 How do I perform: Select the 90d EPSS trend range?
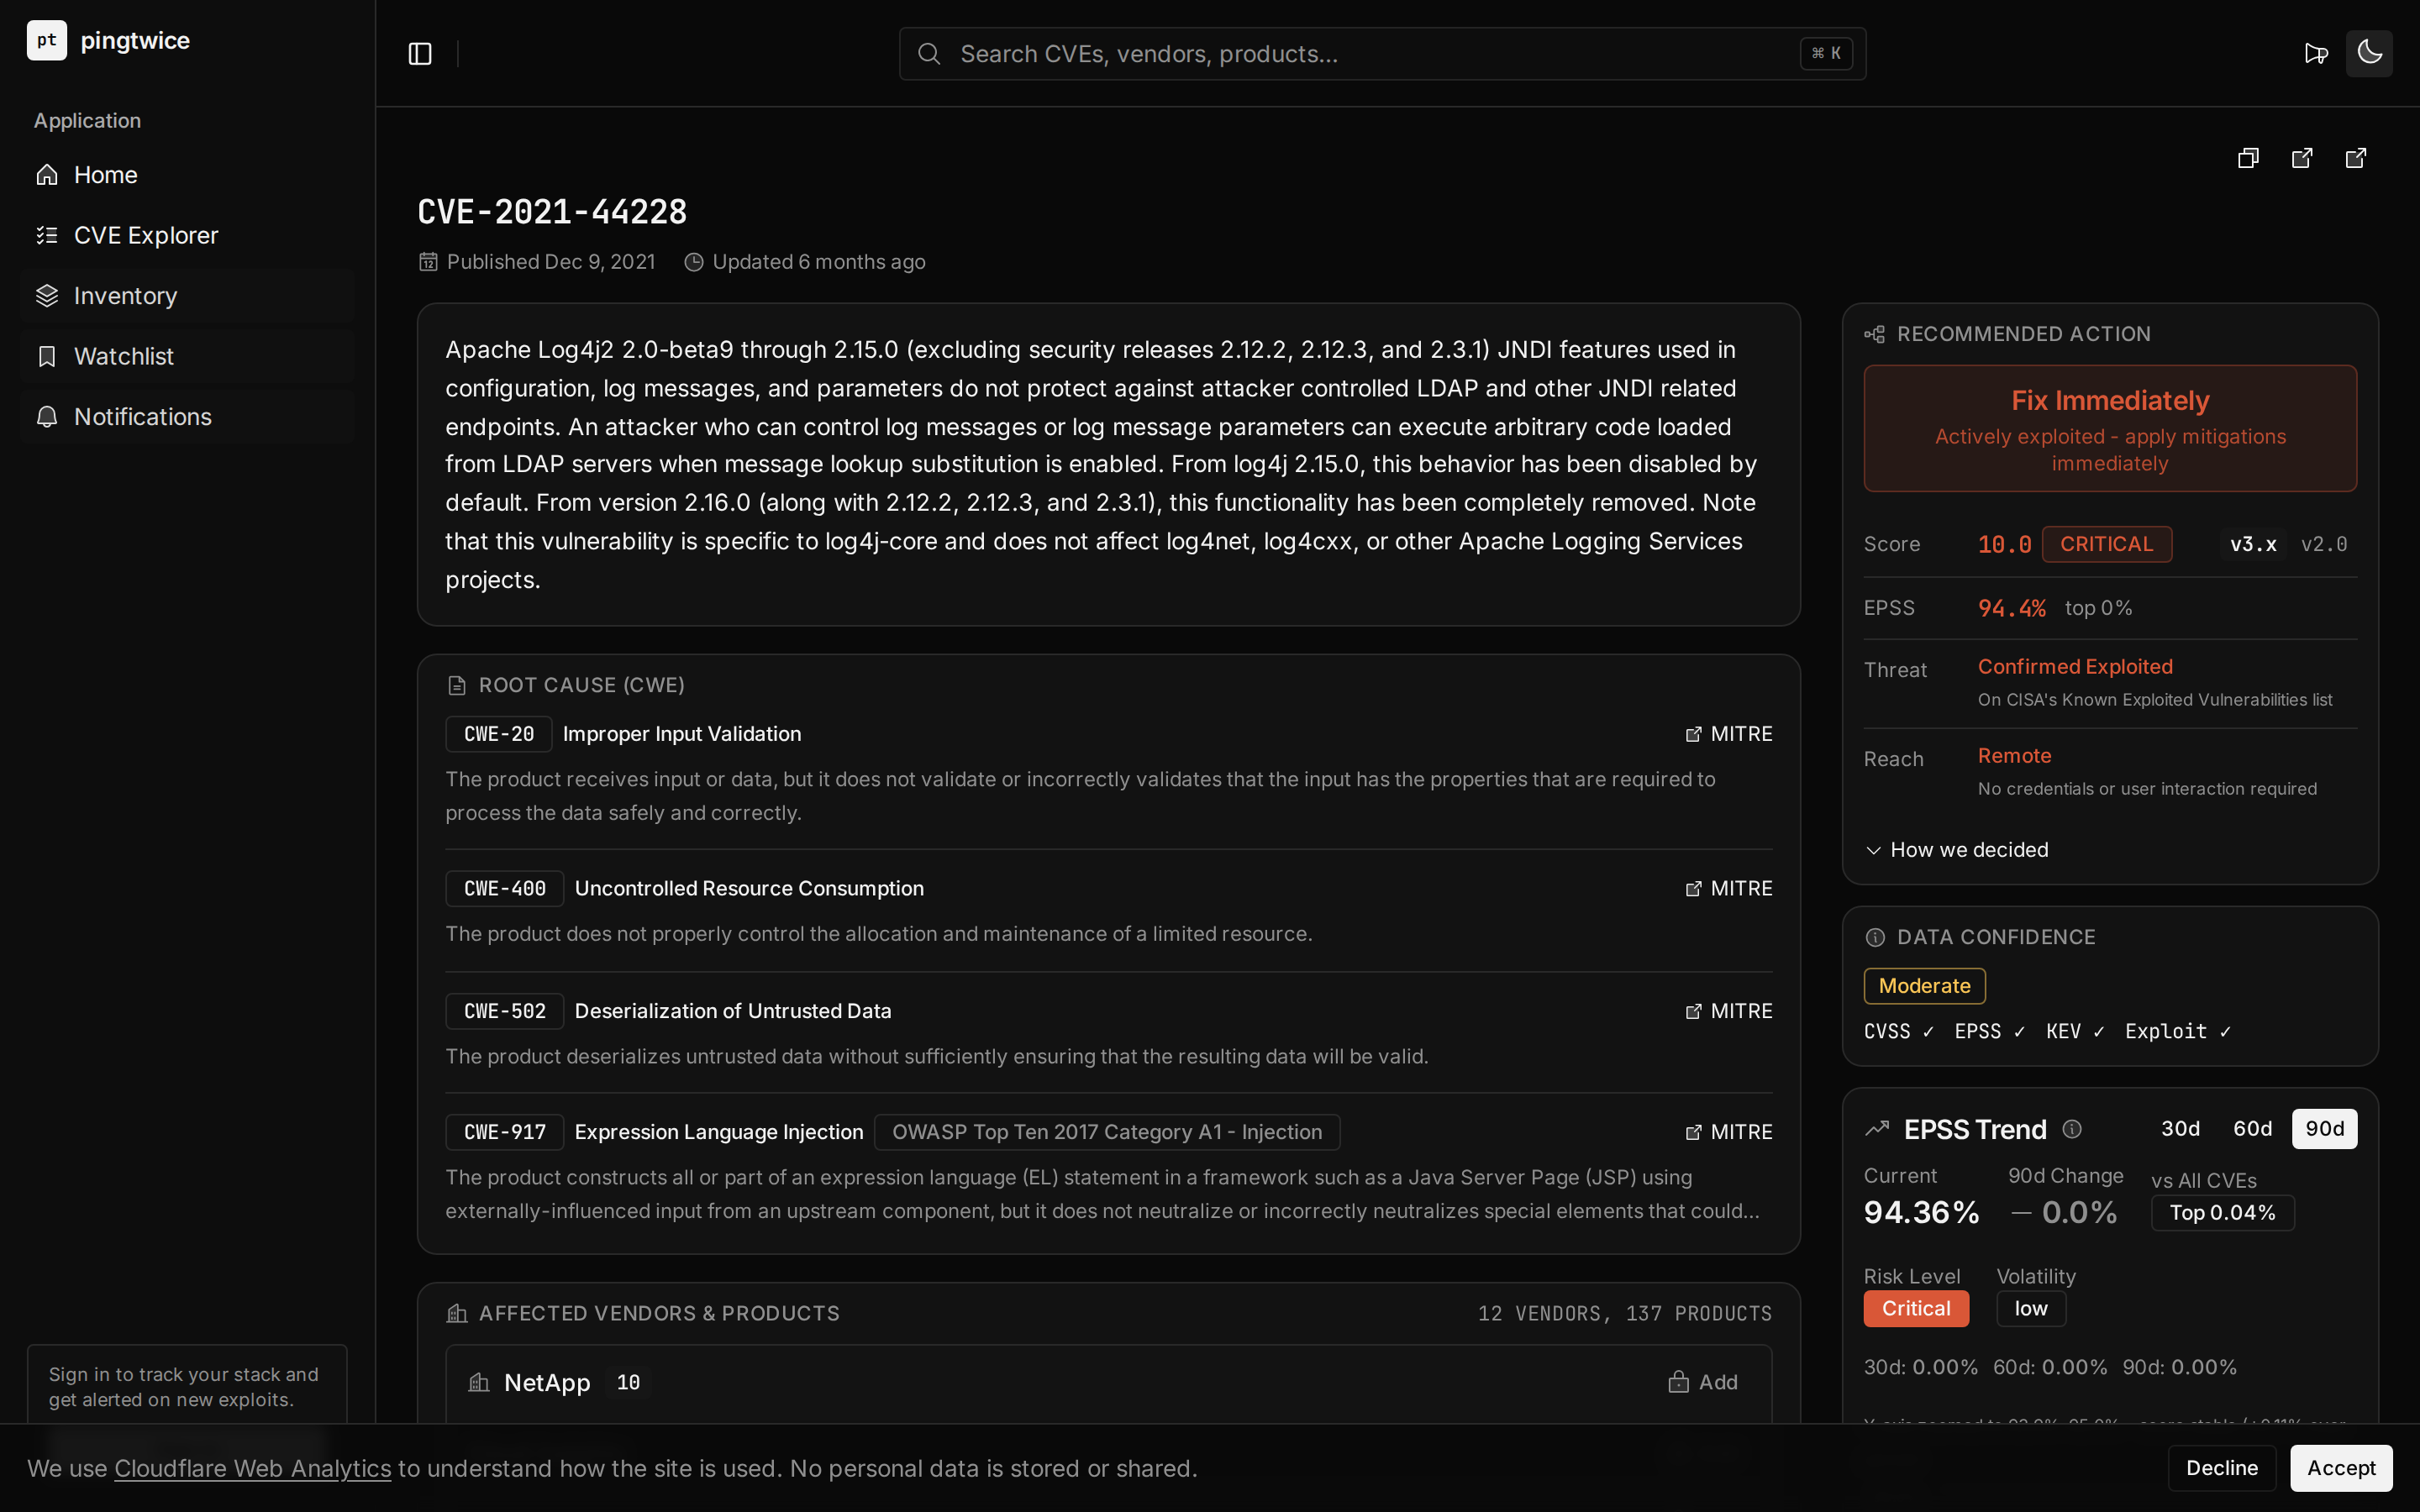[2324, 1129]
